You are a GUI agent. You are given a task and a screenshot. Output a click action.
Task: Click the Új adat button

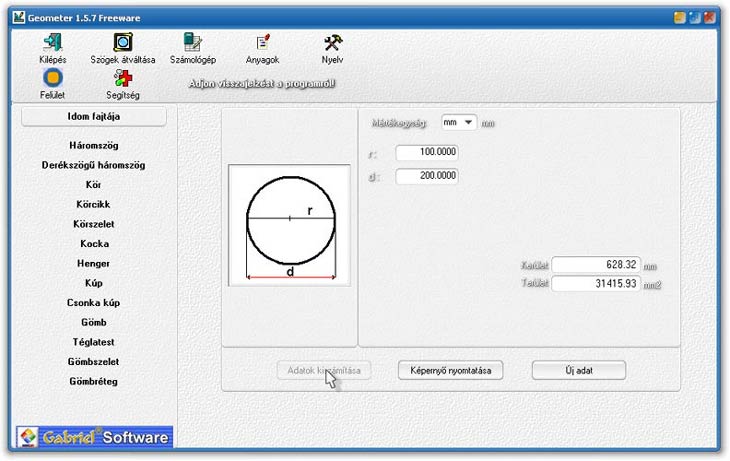[579, 370]
